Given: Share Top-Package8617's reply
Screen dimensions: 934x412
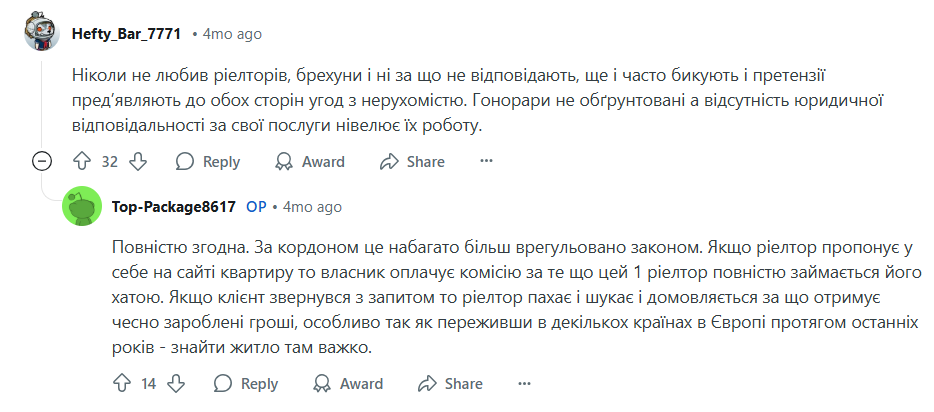Looking at the screenshot, I should [x=450, y=384].
